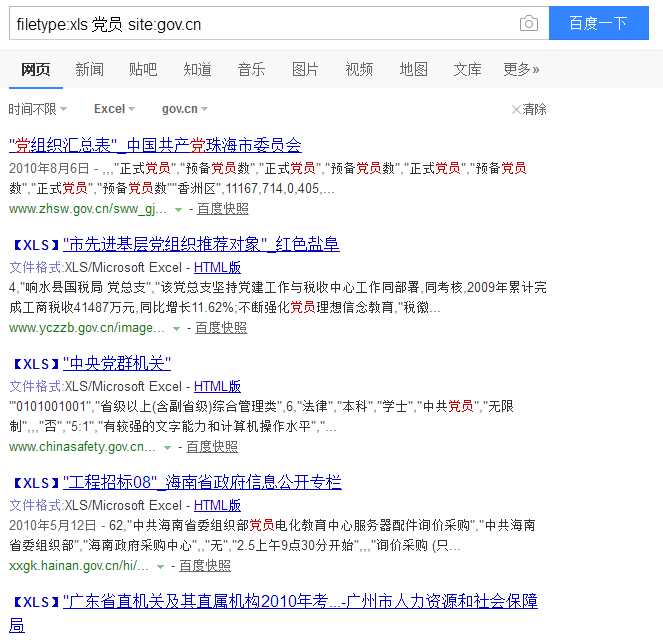Go to the 知道 tab

(197, 69)
